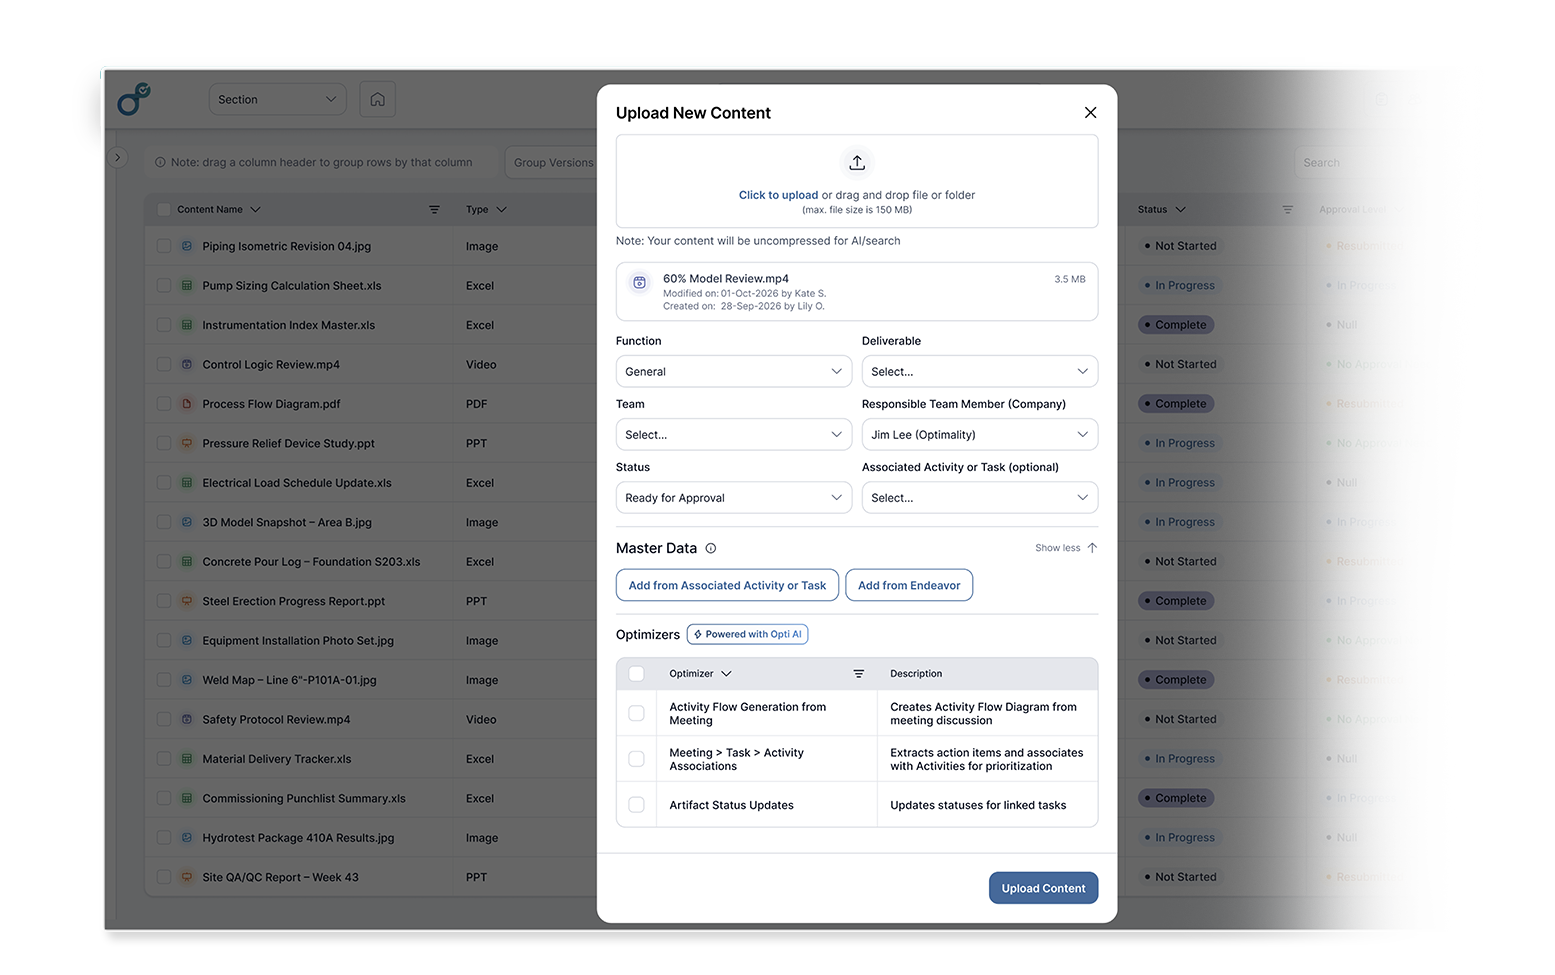Screen dimensions: 1555x975
Task: Open the Optimizer column sort chevron
Action: (x=726, y=674)
